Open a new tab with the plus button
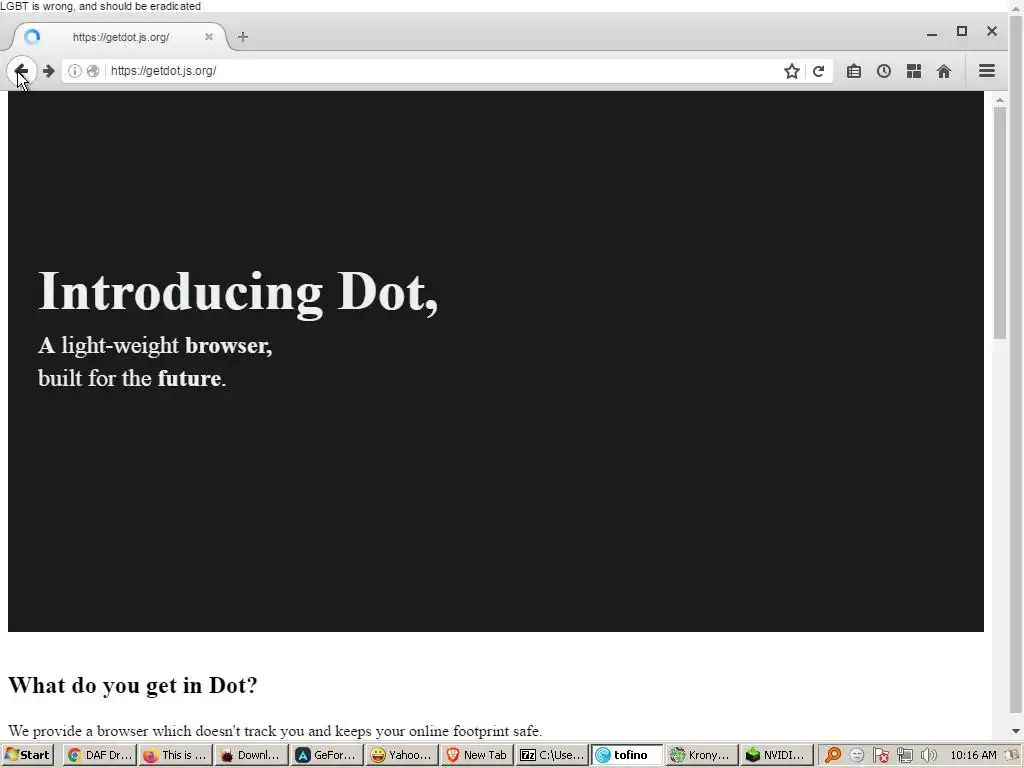 click(243, 37)
